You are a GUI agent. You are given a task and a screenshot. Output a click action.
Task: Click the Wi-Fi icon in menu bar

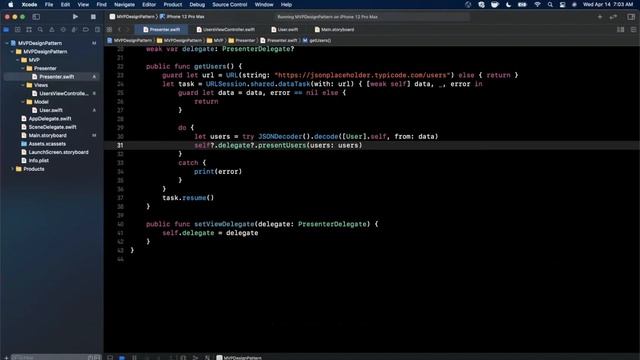coord(537,4)
